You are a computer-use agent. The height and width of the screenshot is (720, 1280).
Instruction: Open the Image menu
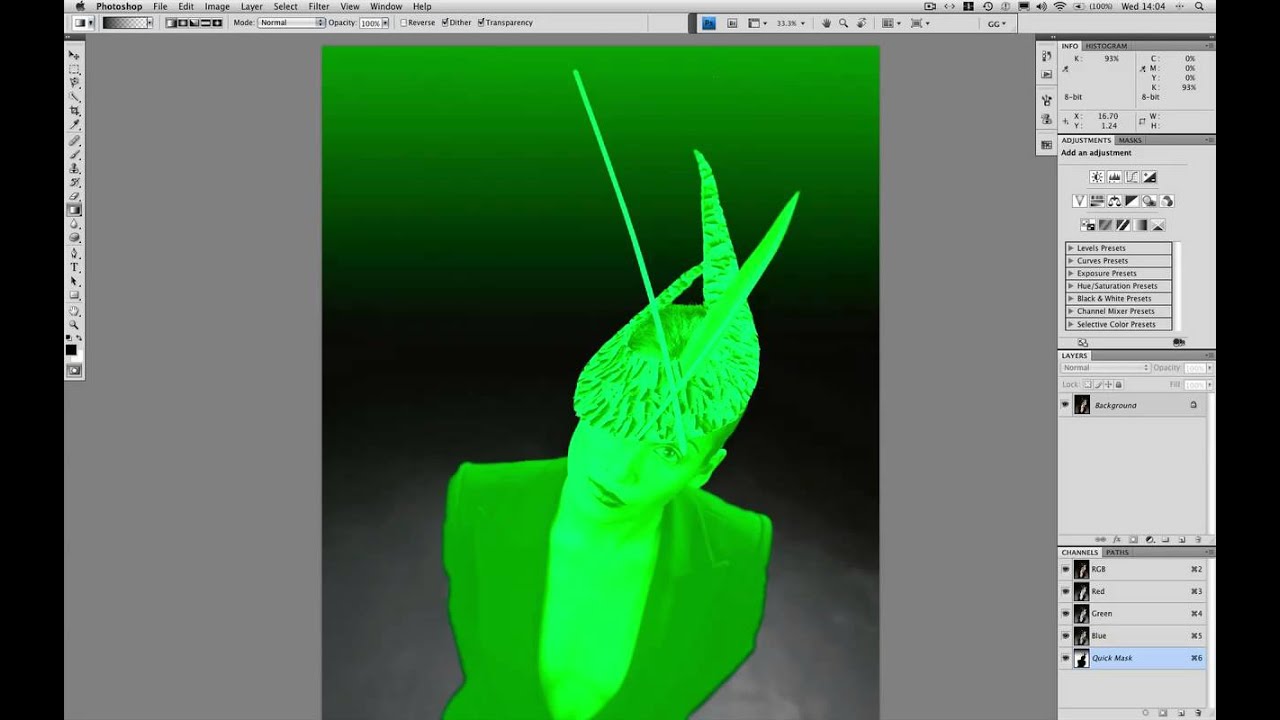click(x=217, y=6)
